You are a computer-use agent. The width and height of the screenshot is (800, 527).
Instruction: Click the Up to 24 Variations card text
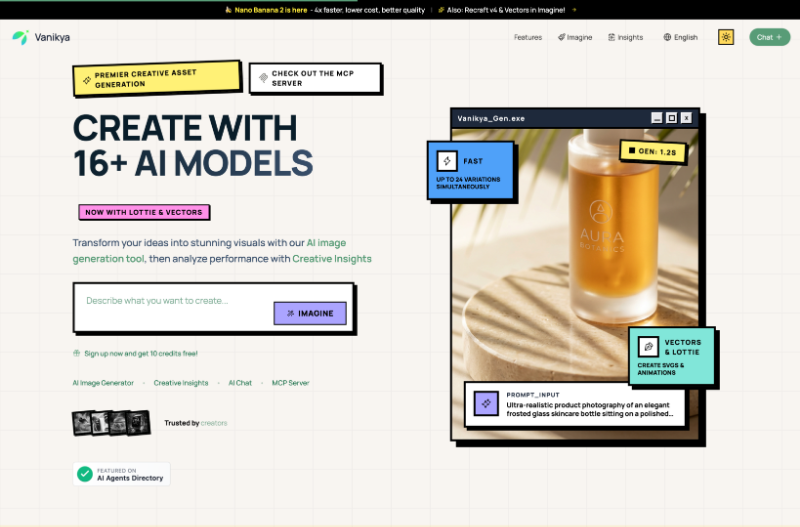pyautogui.click(x=468, y=183)
